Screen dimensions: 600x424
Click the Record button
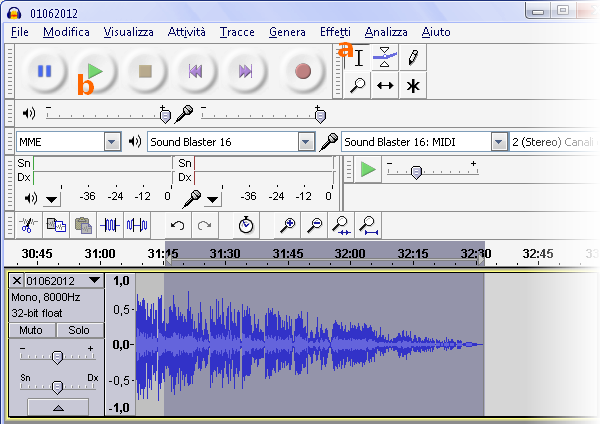pyautogui.click(x=302, y=71)
